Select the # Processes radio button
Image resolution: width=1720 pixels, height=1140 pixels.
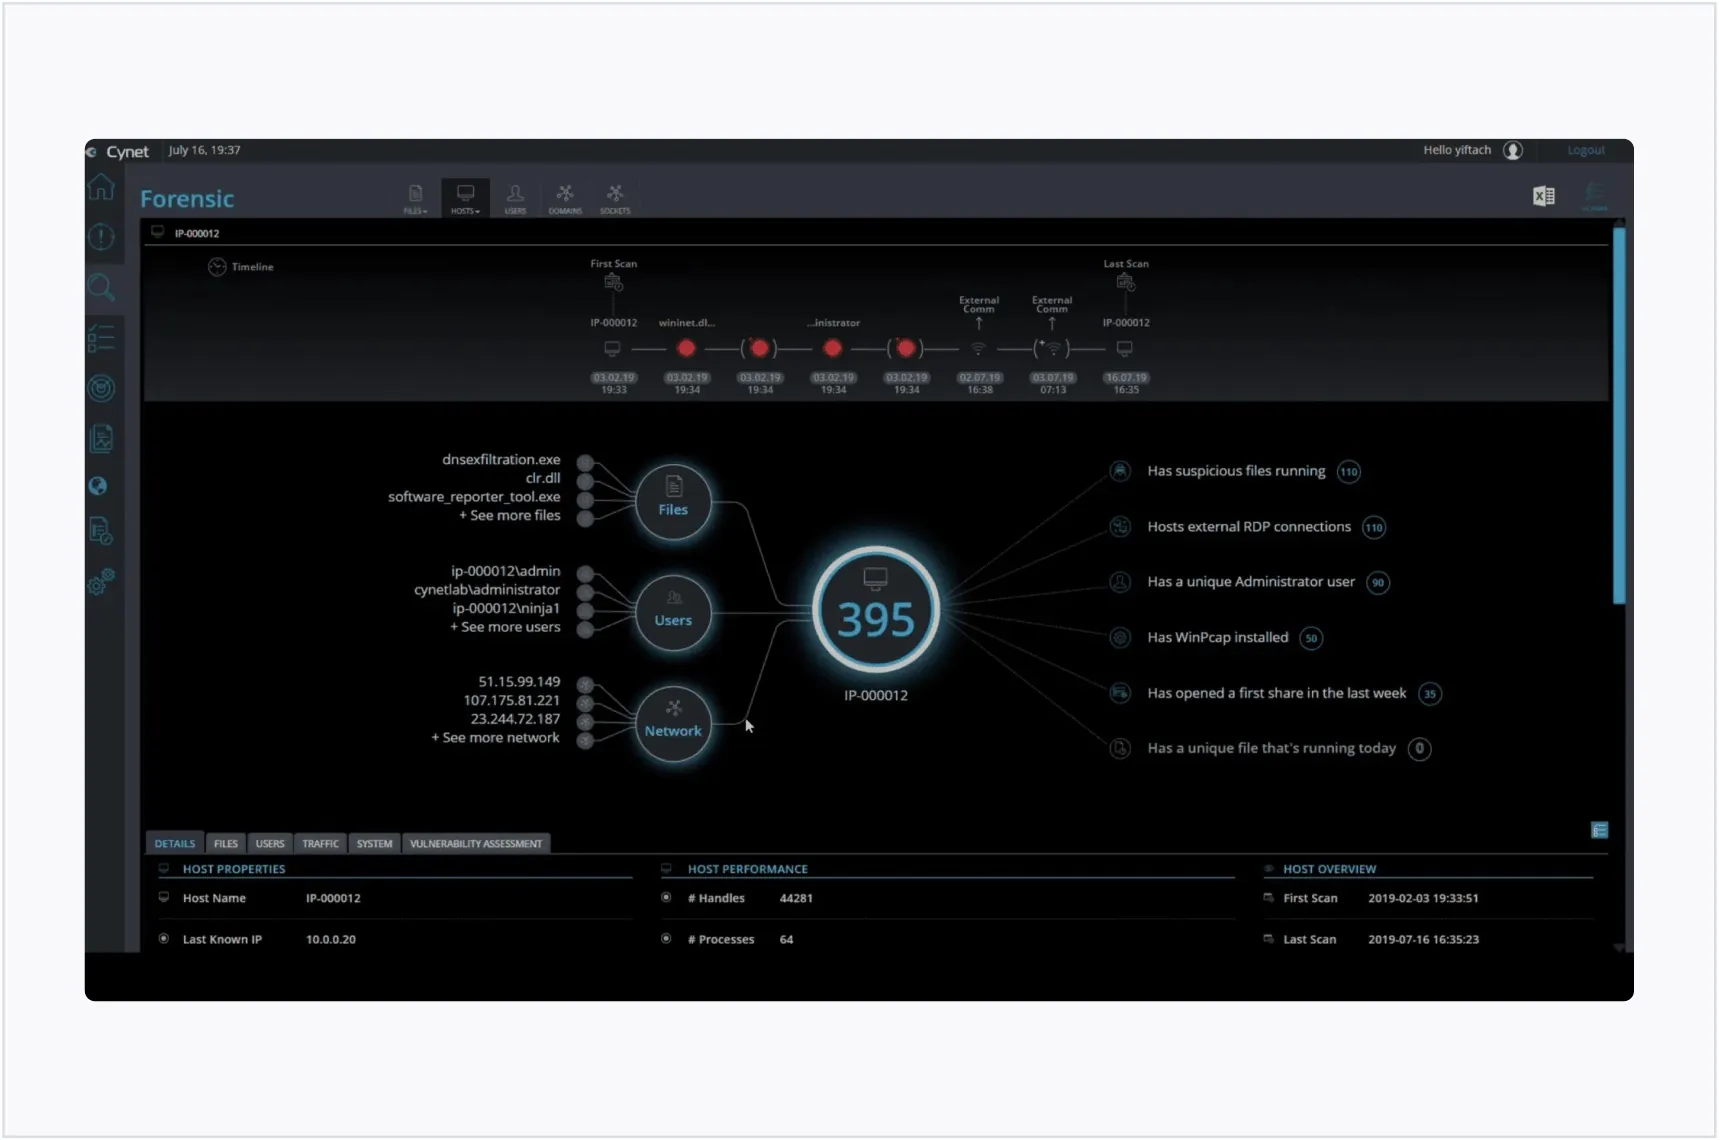point(666,939)
